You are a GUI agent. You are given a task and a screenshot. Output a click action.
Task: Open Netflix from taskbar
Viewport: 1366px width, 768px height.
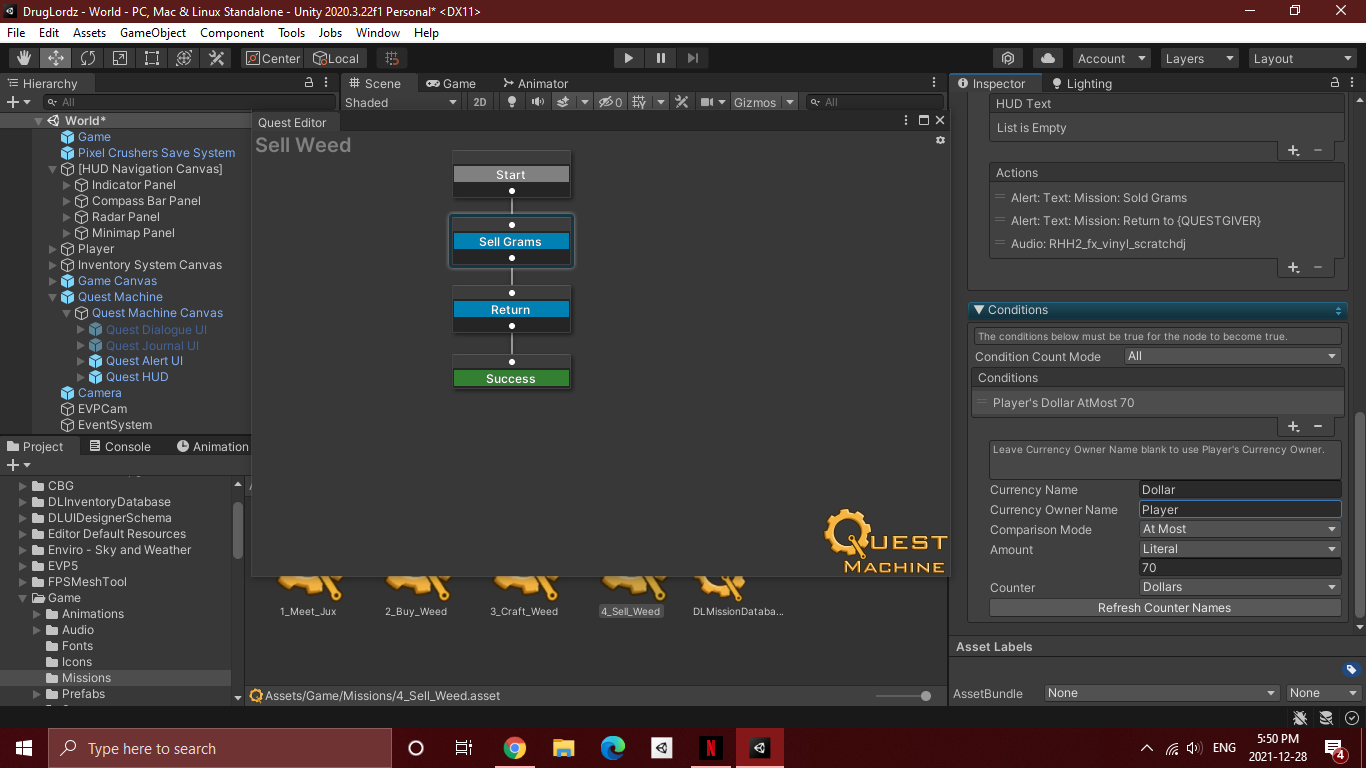710,748
